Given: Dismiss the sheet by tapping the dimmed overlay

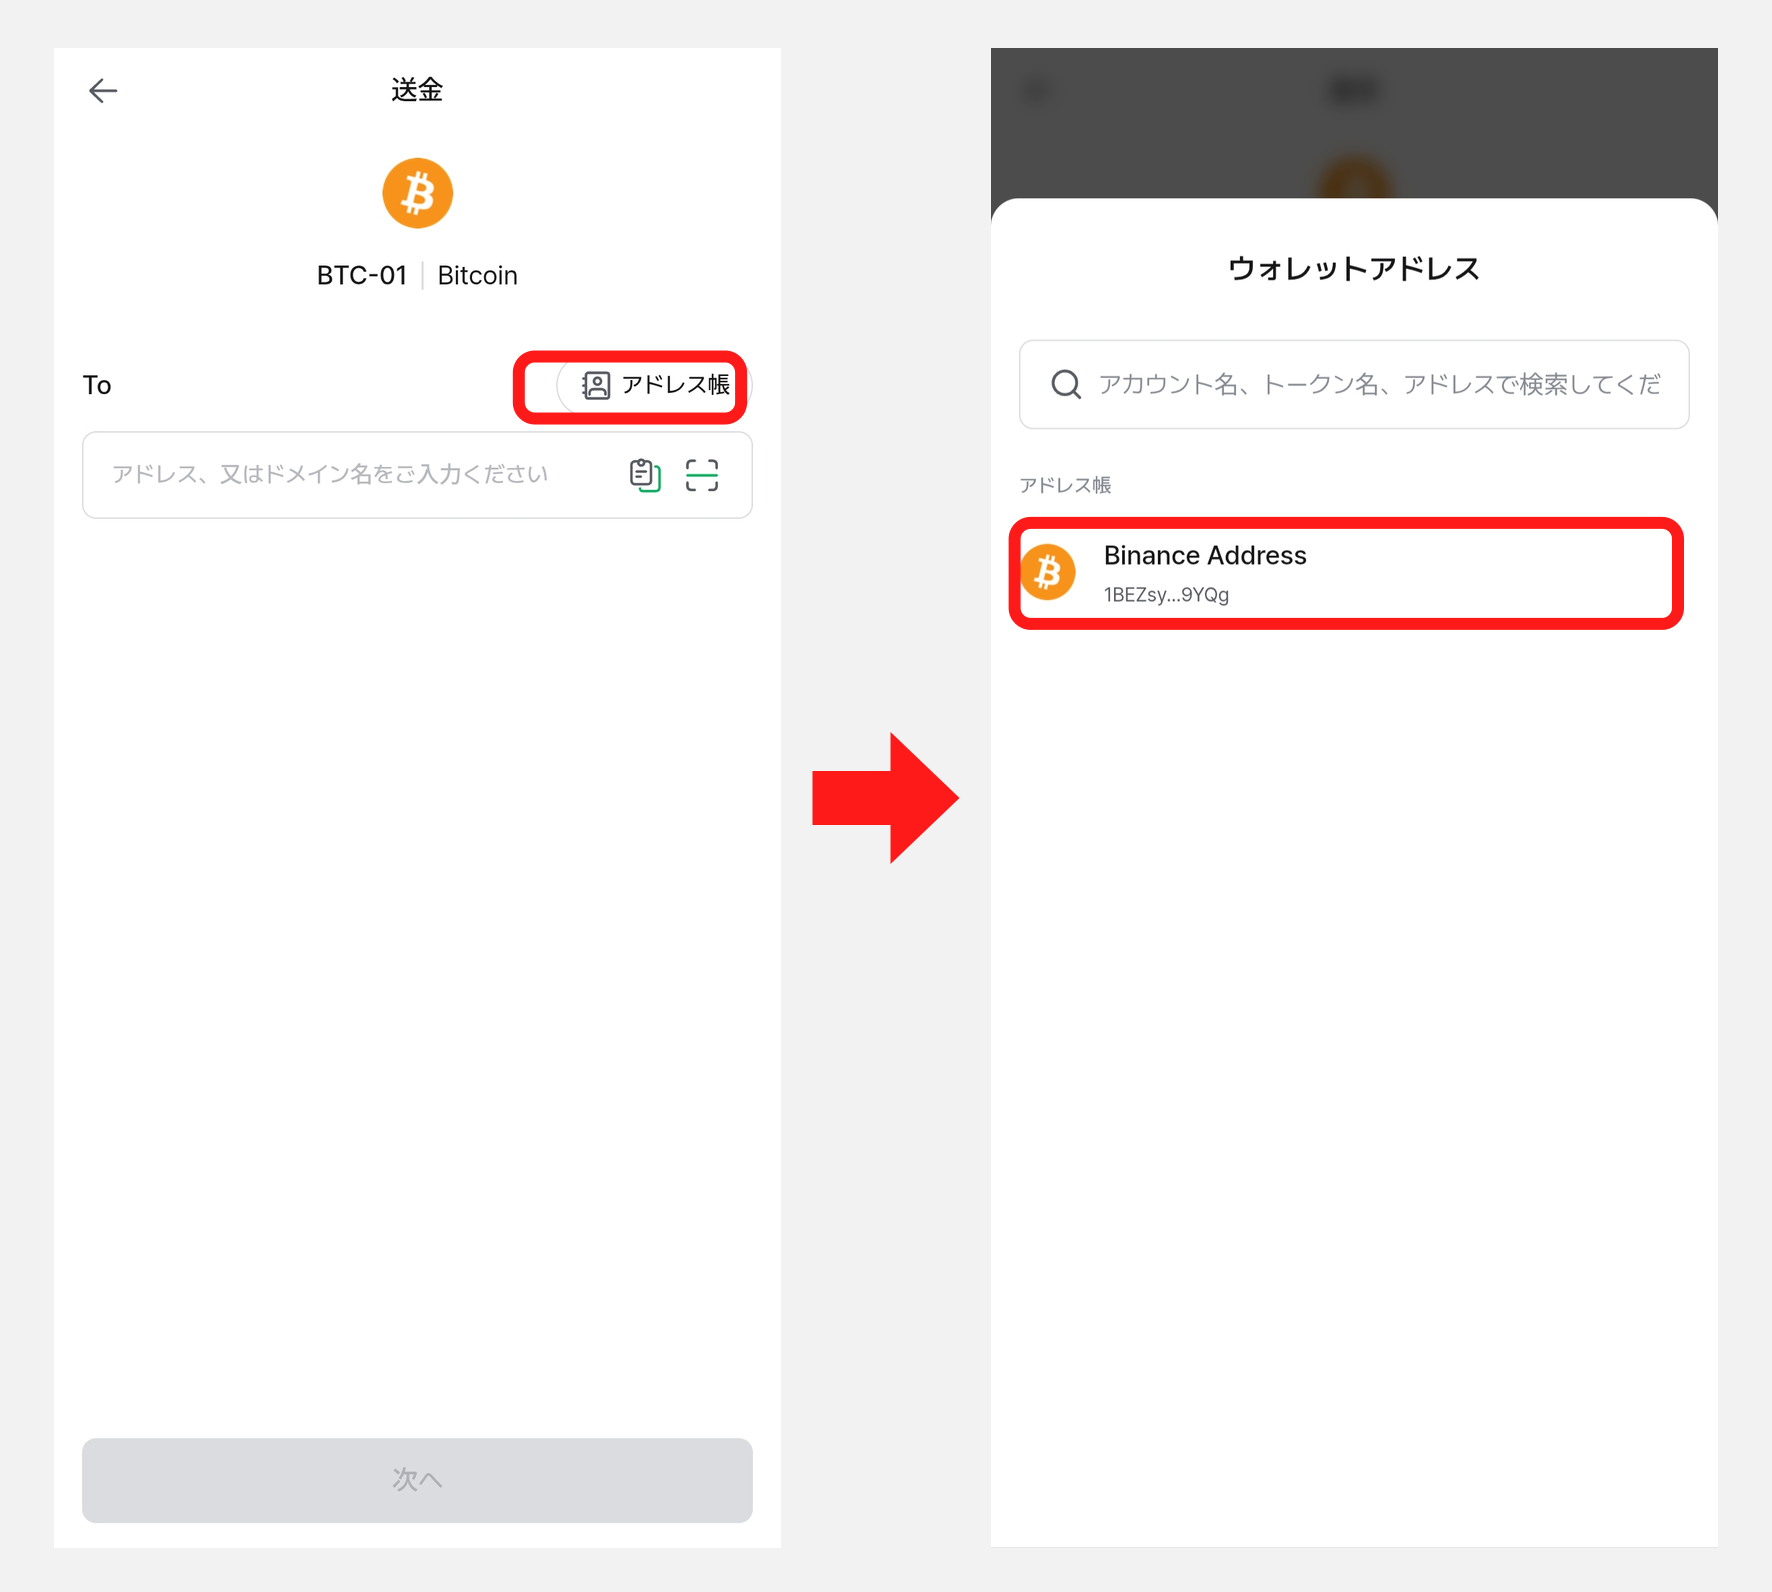Looking at the screenshot, I should pos(1354,120).
